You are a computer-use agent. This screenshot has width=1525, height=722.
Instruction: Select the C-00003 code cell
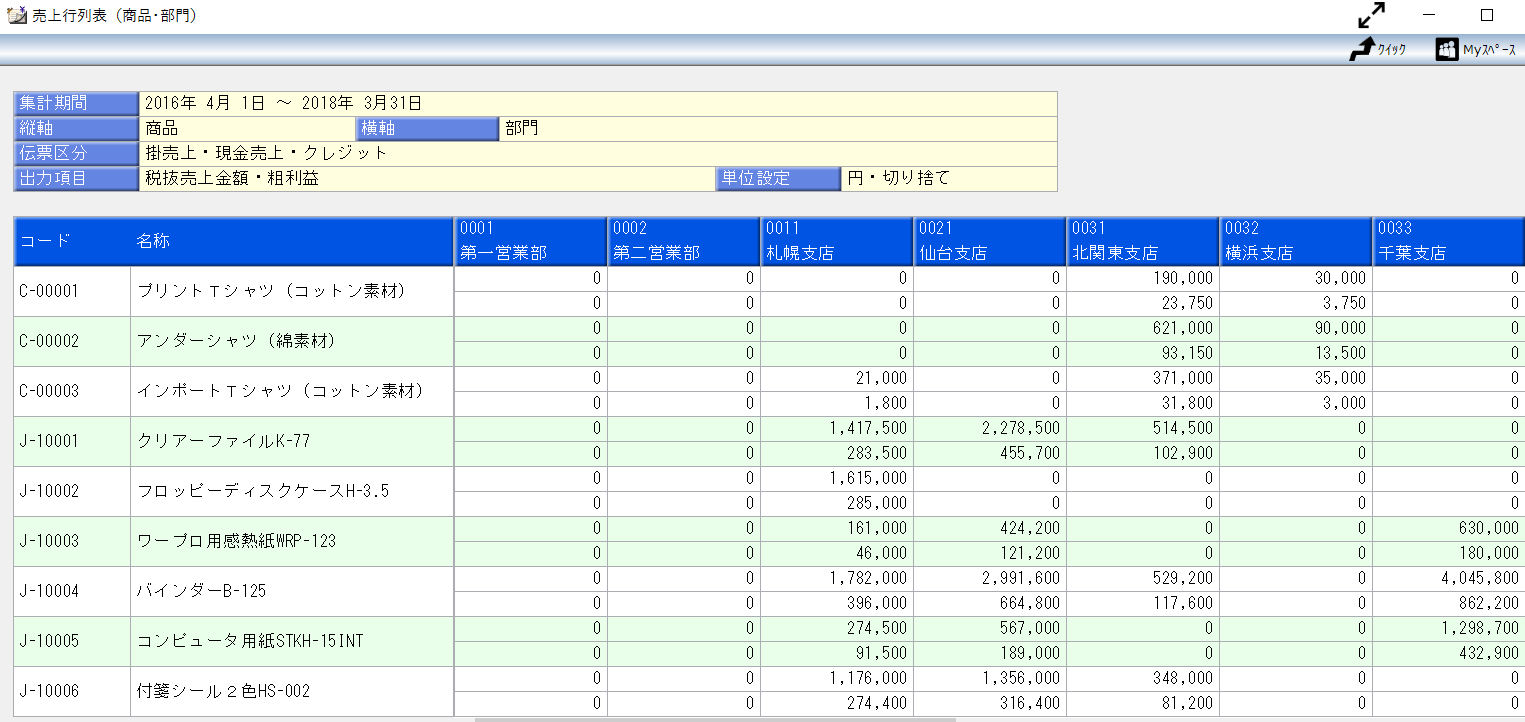72,391
